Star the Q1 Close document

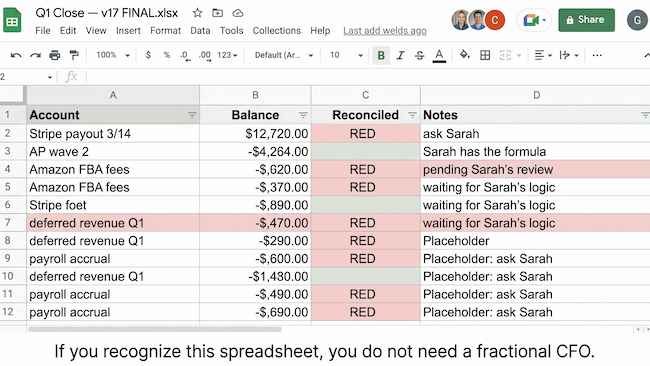[x=197, y=13]
